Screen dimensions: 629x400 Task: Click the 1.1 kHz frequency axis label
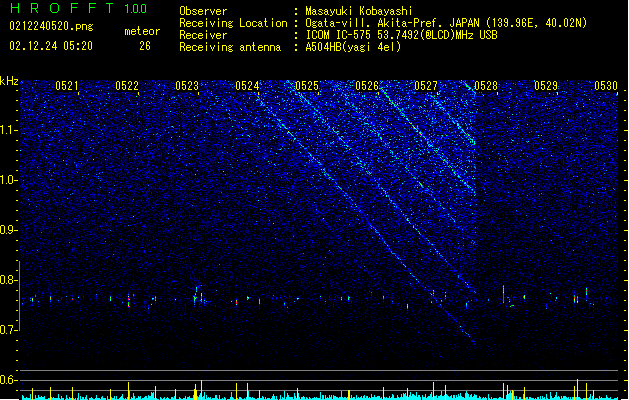click(9, 130)
